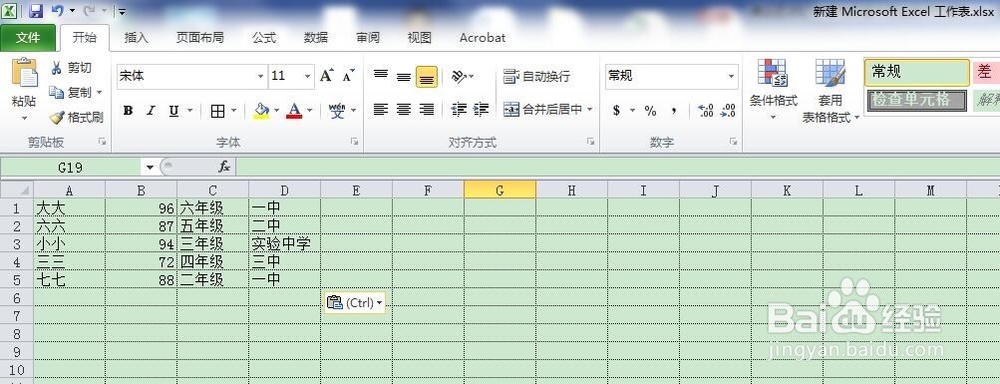Image resolution: width=1000 pixels, height=384 pixels.
Task: Apply the 检查单元格 cell style
Action: (917, 100)
